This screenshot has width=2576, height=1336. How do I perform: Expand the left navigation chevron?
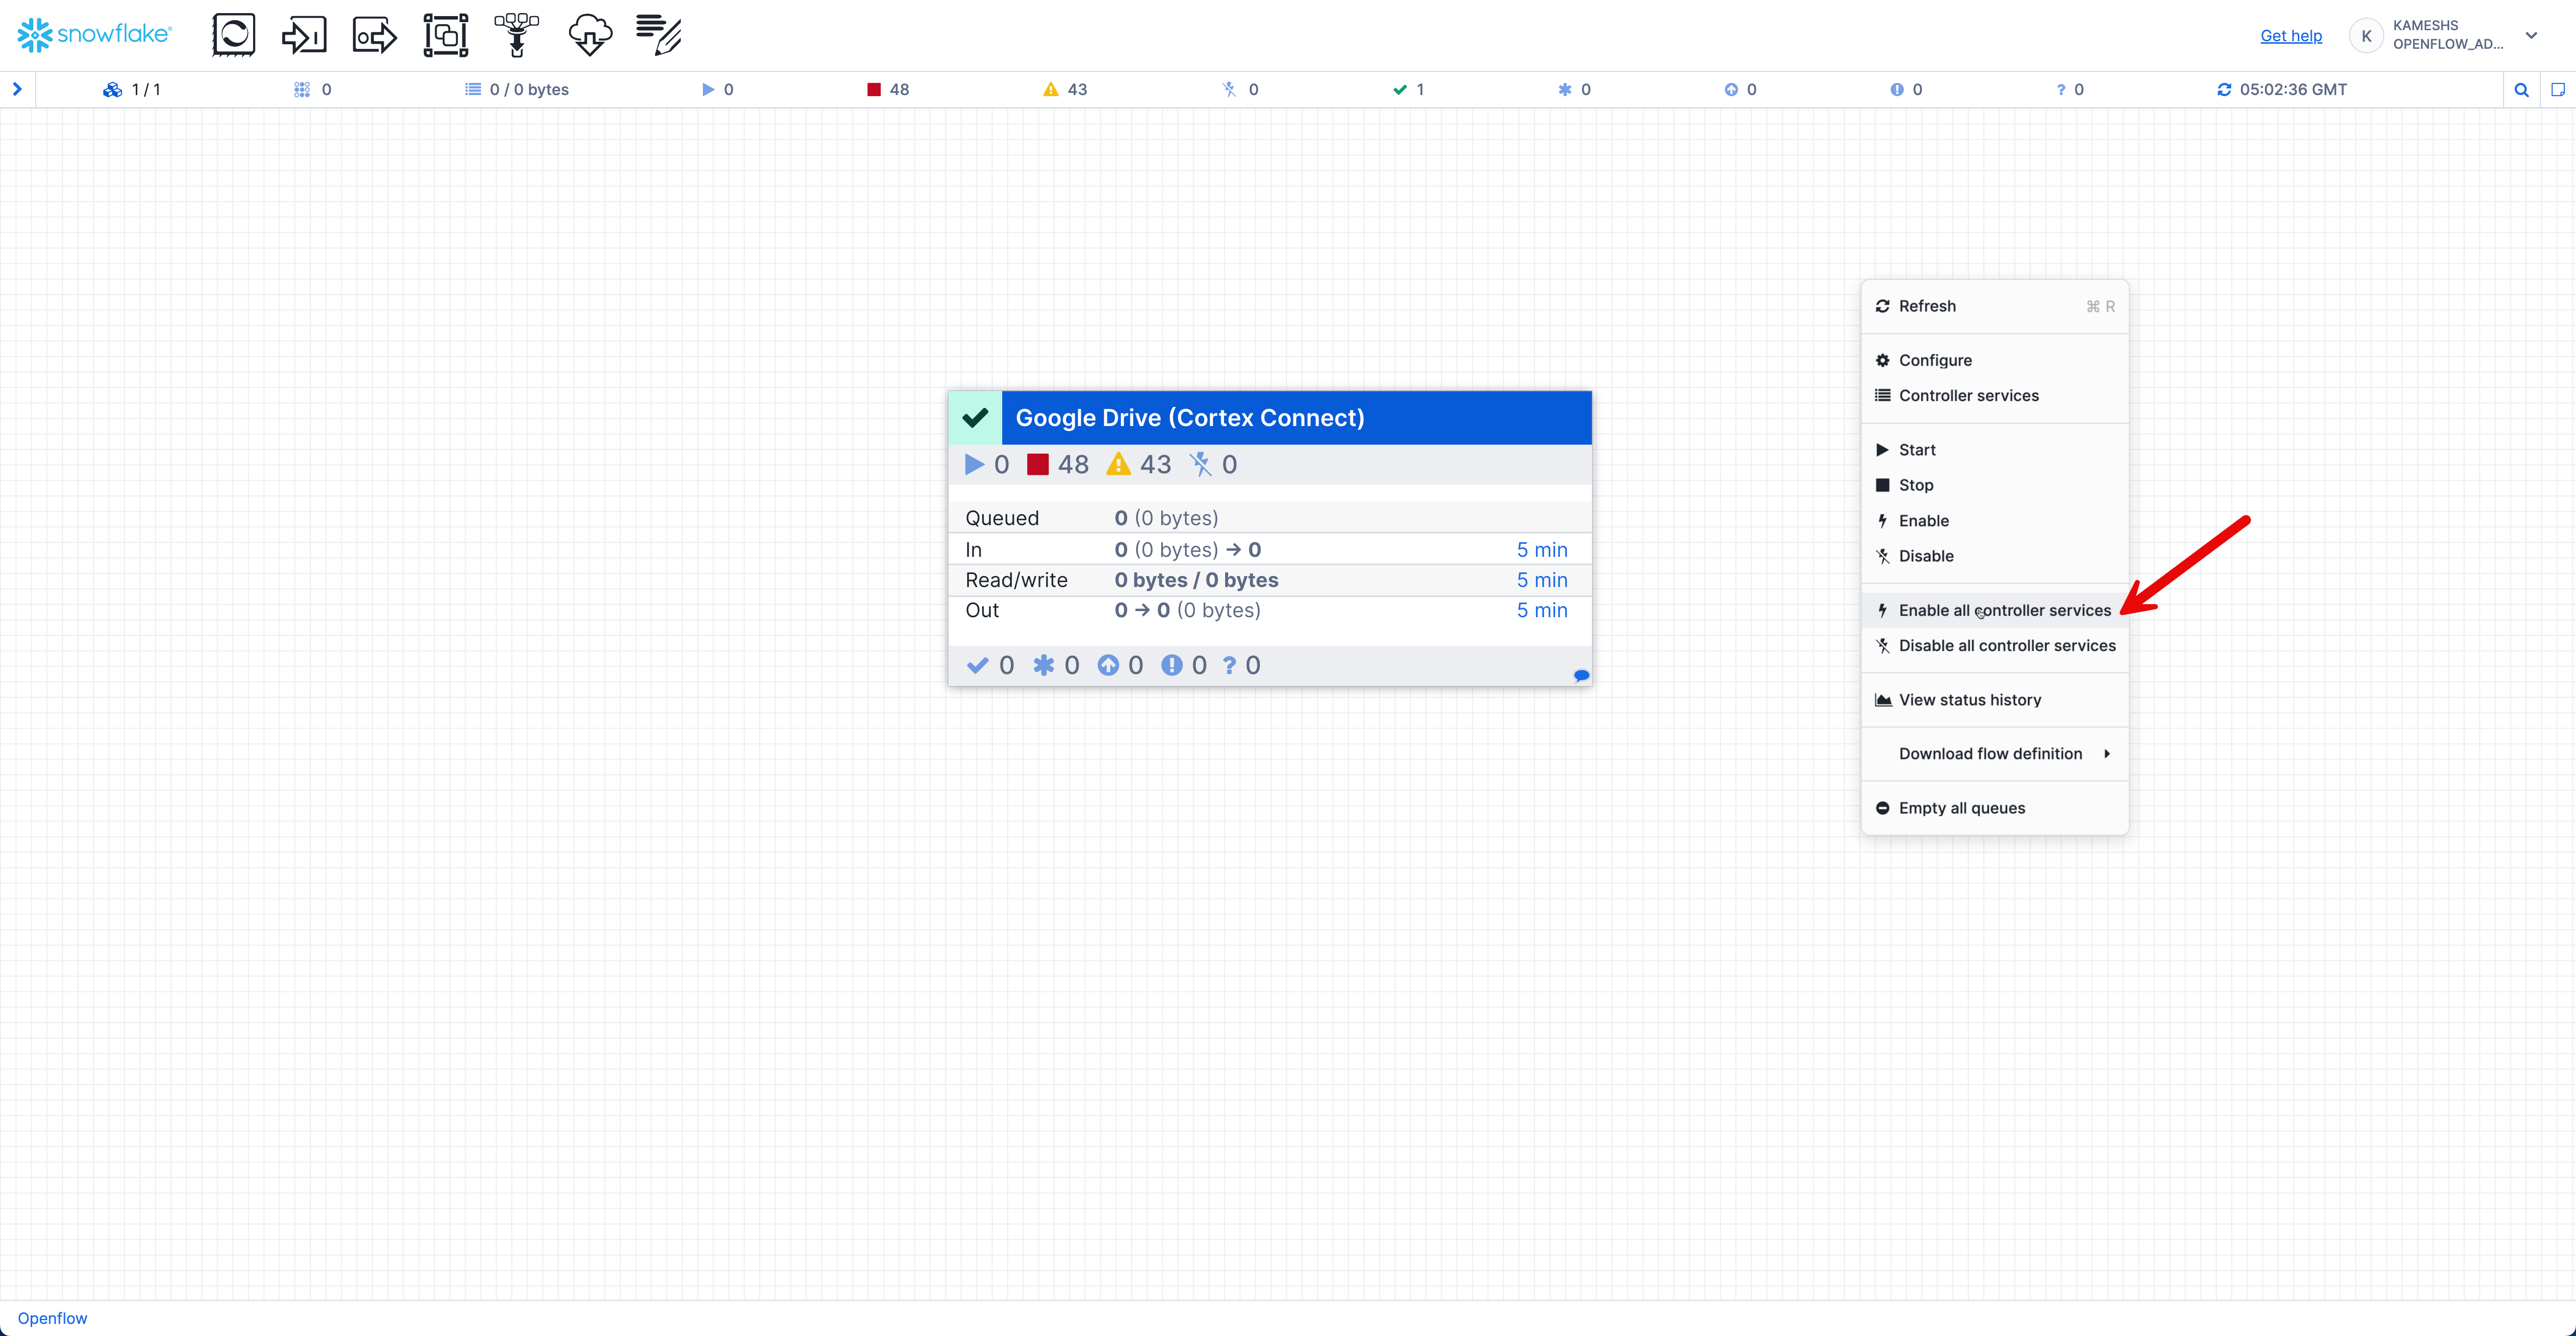click(17, 89)
